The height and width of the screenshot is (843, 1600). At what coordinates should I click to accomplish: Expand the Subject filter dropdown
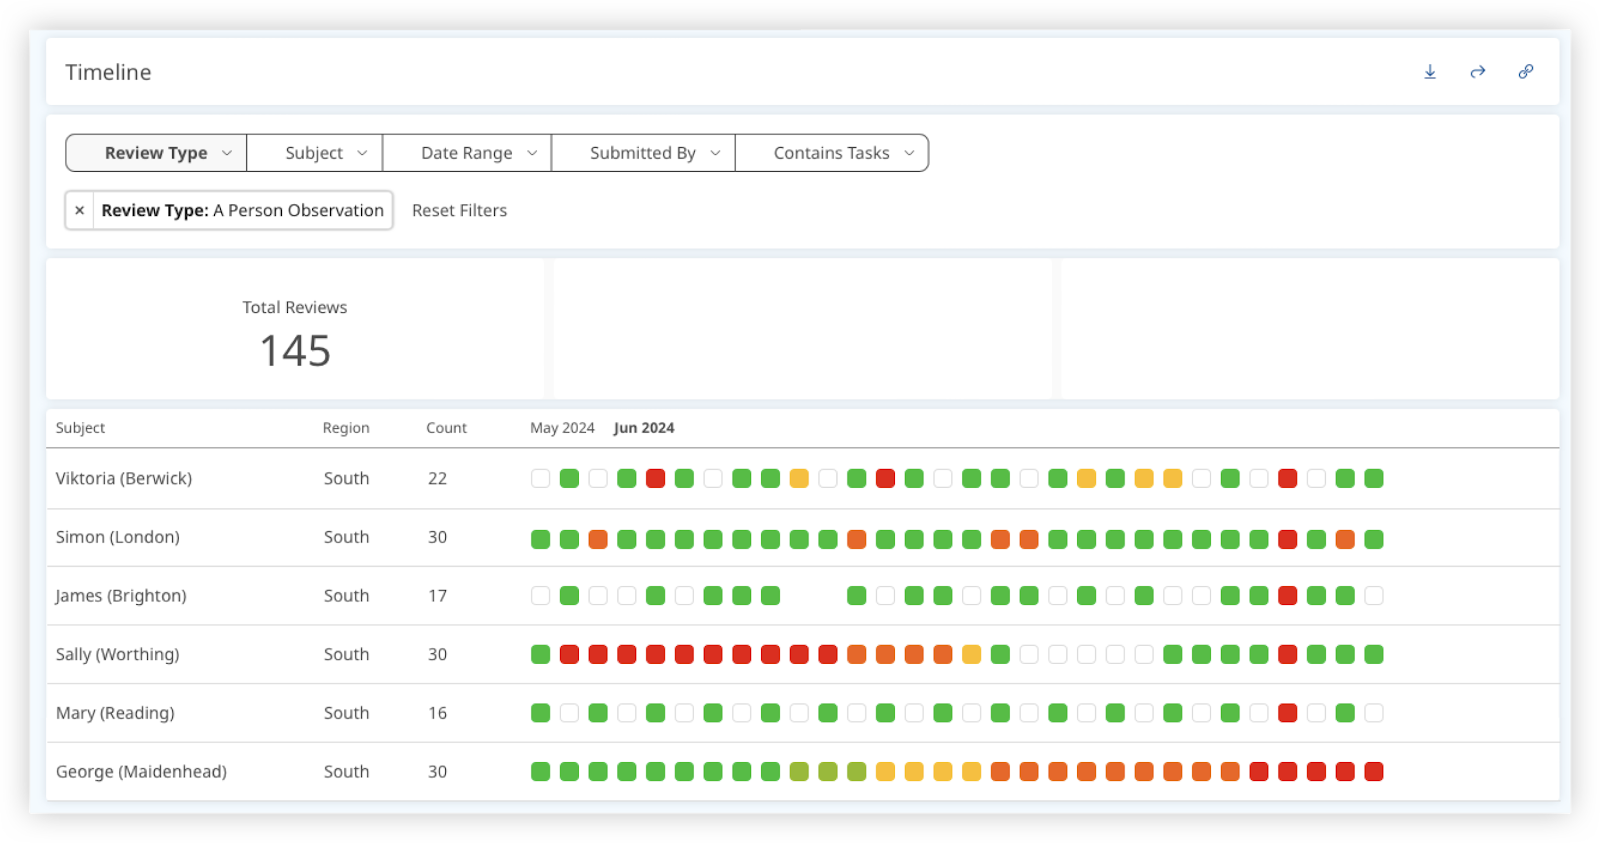(315, 153)
